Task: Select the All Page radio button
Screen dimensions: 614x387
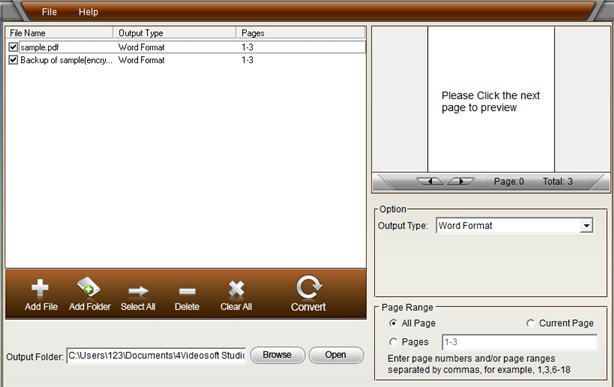Action: click(393, 323)
